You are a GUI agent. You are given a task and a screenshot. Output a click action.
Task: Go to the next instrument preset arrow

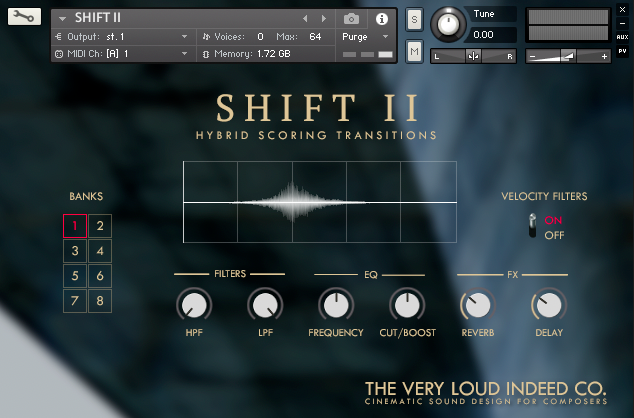pyautogui.click(x=323, y=18)
